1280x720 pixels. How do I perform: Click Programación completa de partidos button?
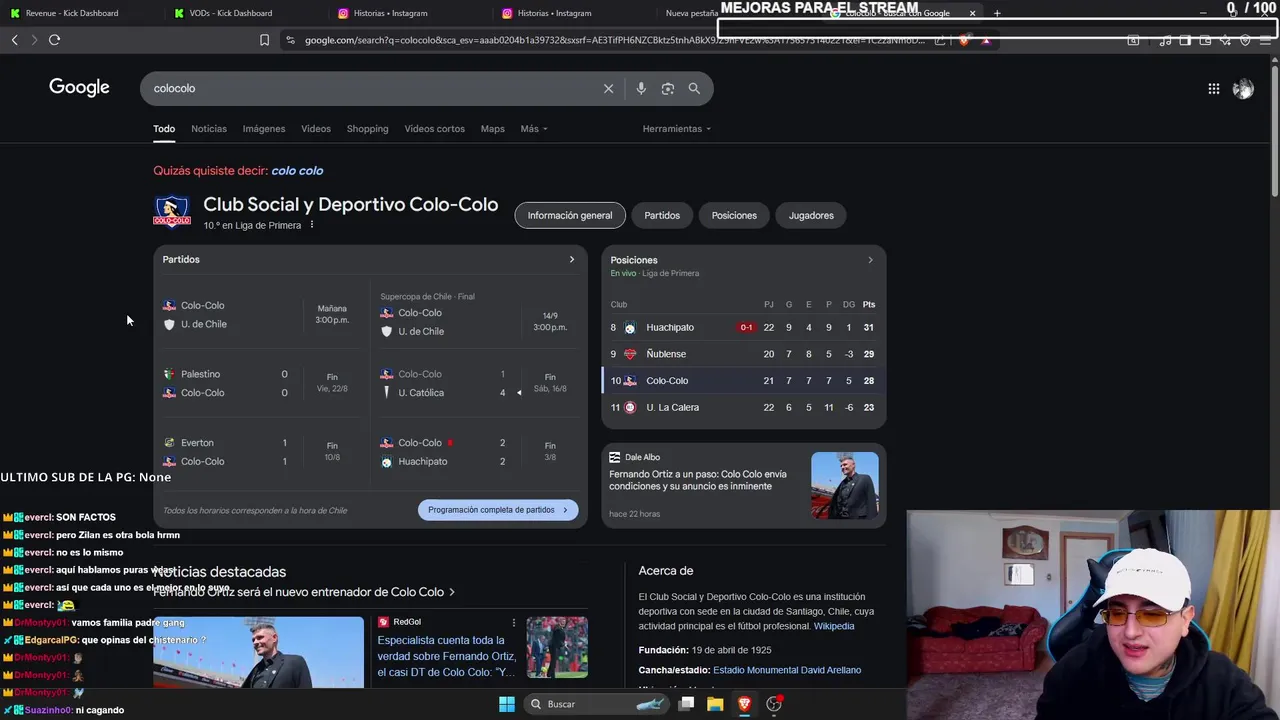click(498, 510)
